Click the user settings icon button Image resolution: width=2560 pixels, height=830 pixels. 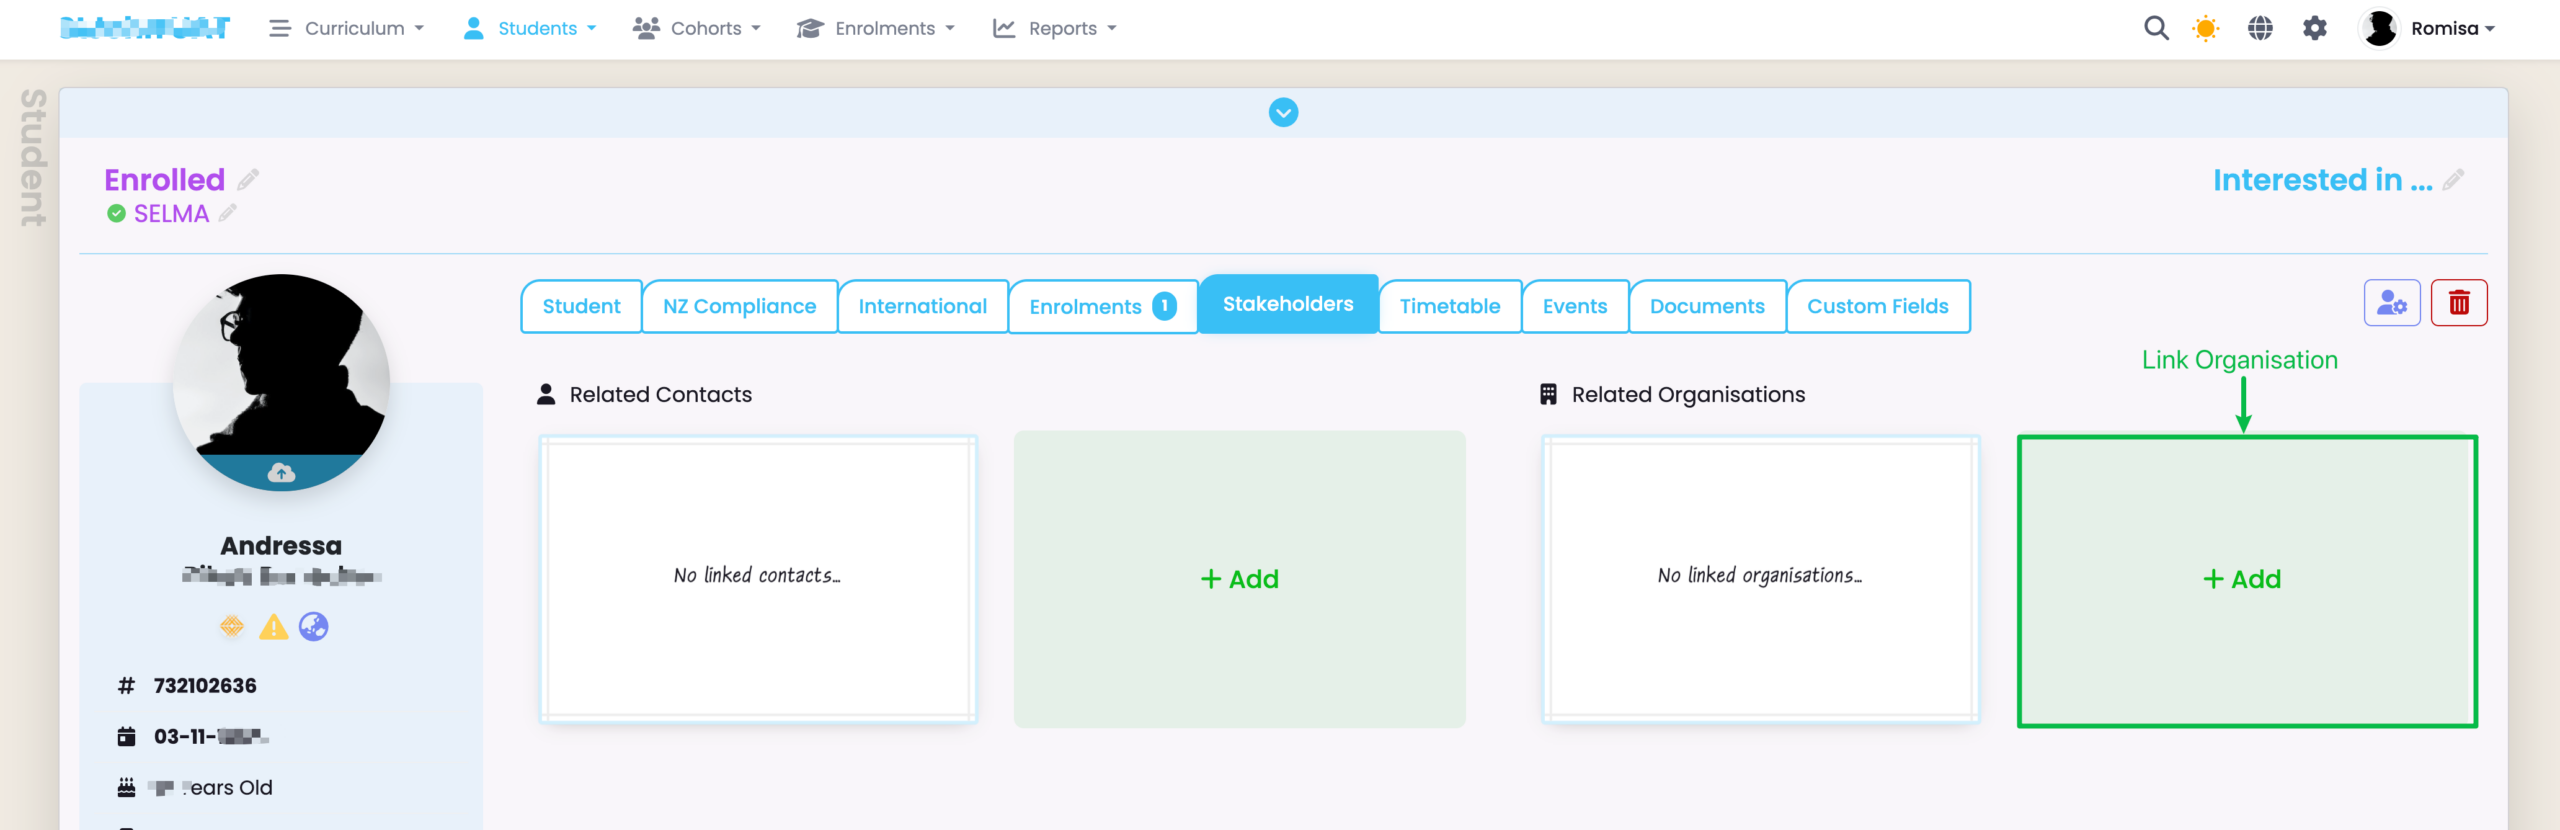[2392, 303]
